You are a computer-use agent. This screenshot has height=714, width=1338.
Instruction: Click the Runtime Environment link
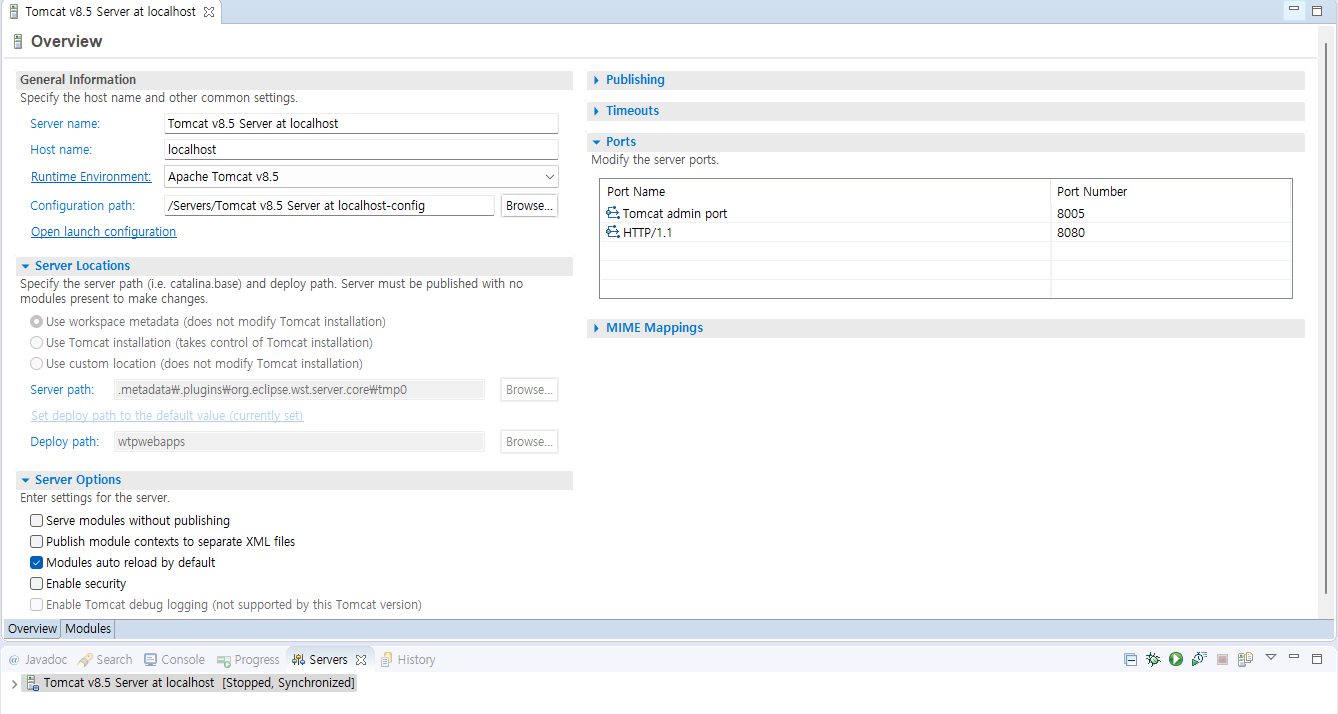tap(91, 177)
